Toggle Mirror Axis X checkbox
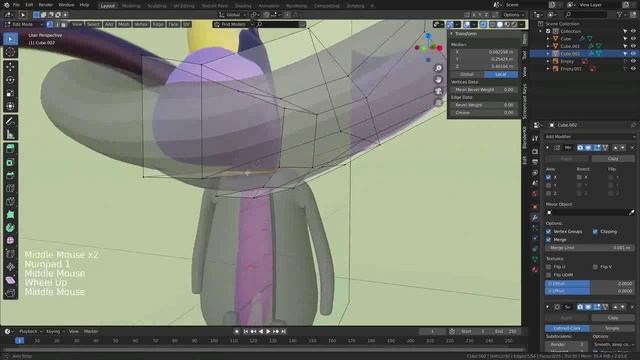The image size is (640, 360). pos(548,177)
